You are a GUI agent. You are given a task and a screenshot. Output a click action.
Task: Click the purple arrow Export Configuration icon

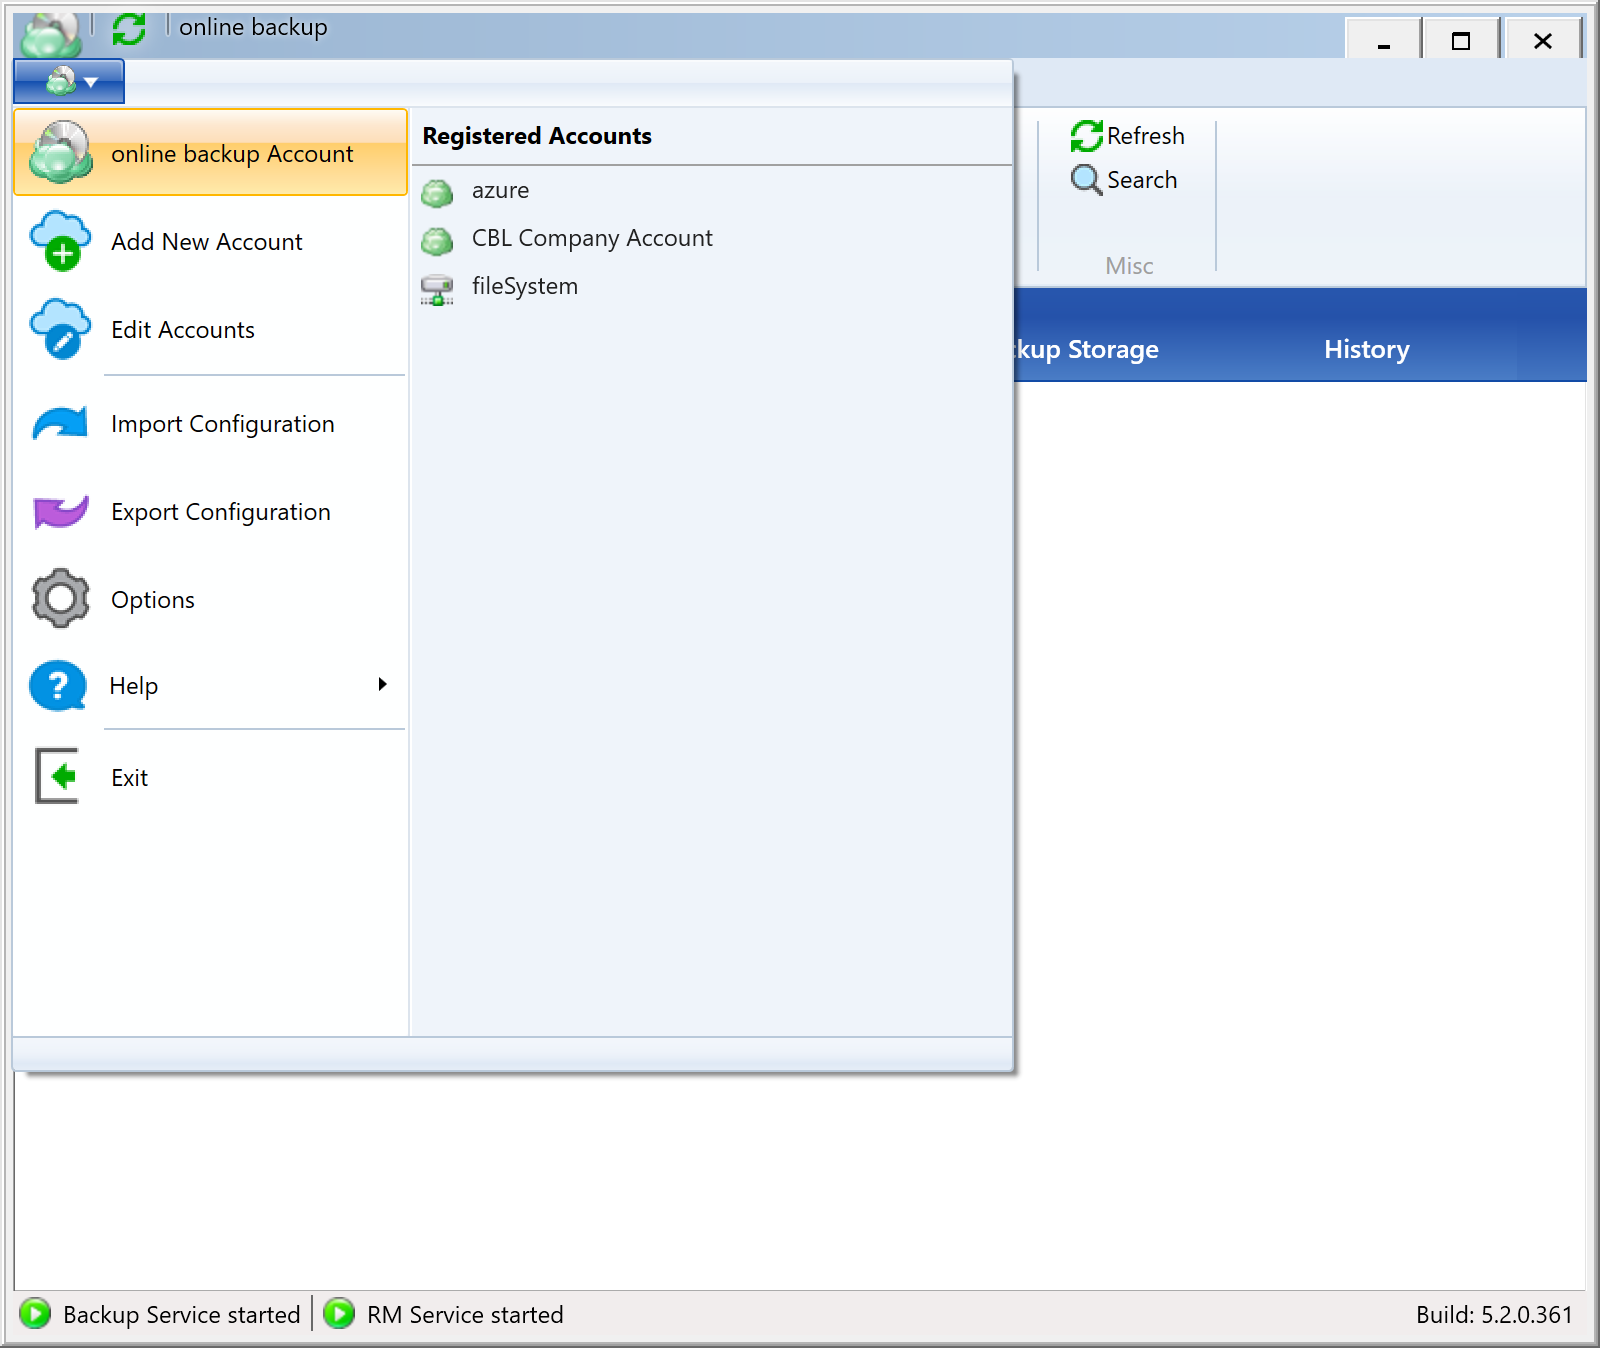60,512
